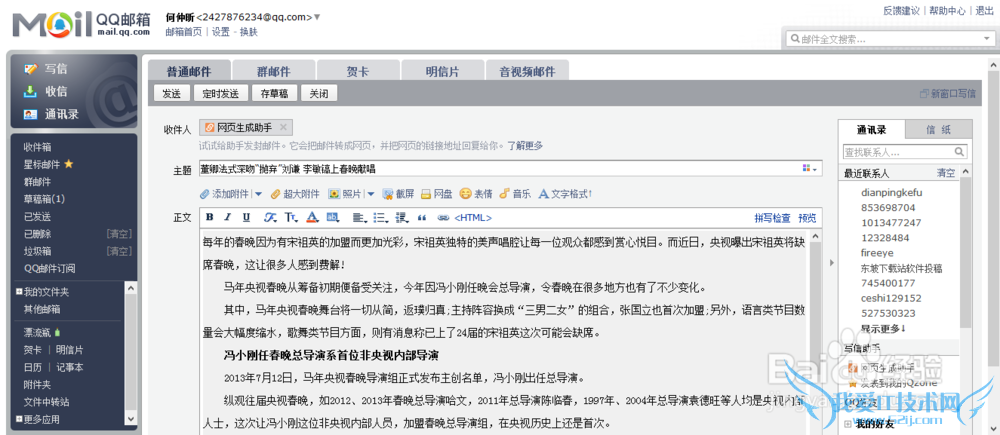1000x435 pixels.
Task: Insert a block quote
Action: click(422, 218)
